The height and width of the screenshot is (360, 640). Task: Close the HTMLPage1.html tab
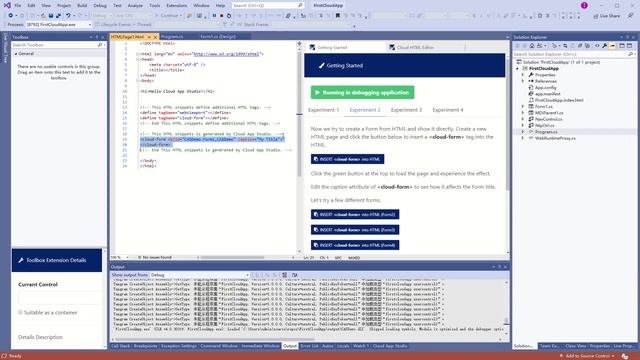click(155, 37)
